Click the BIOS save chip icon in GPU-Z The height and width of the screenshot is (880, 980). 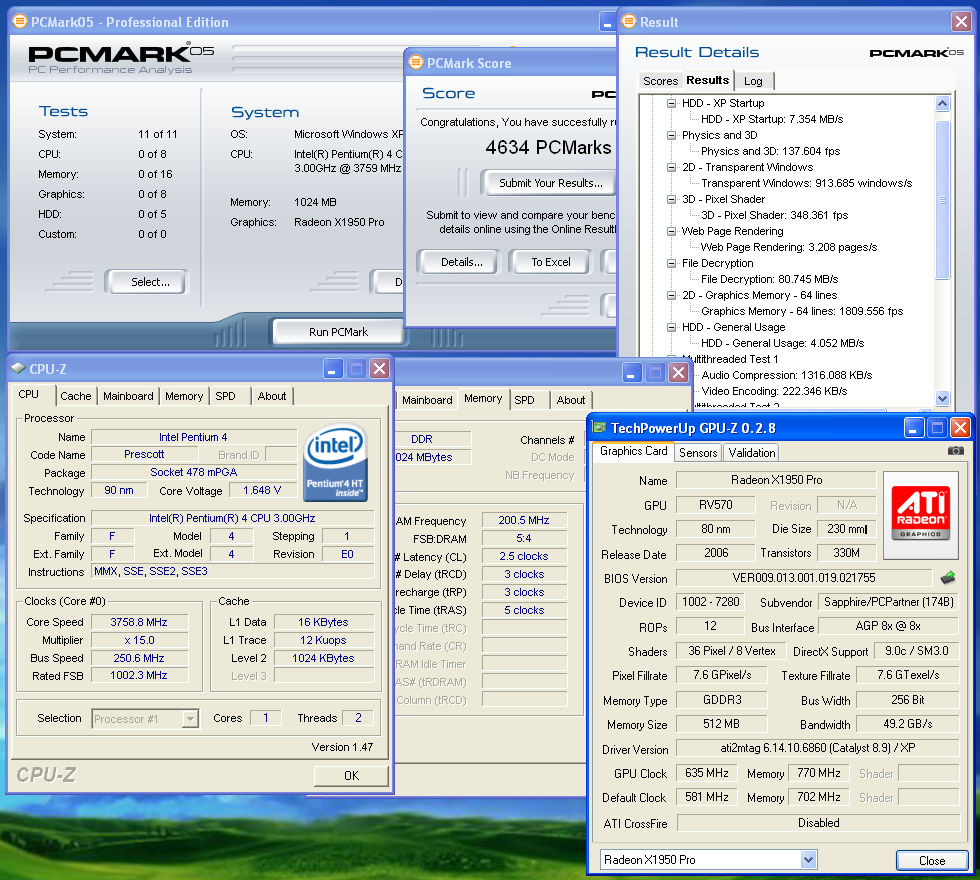pos(948,578)
